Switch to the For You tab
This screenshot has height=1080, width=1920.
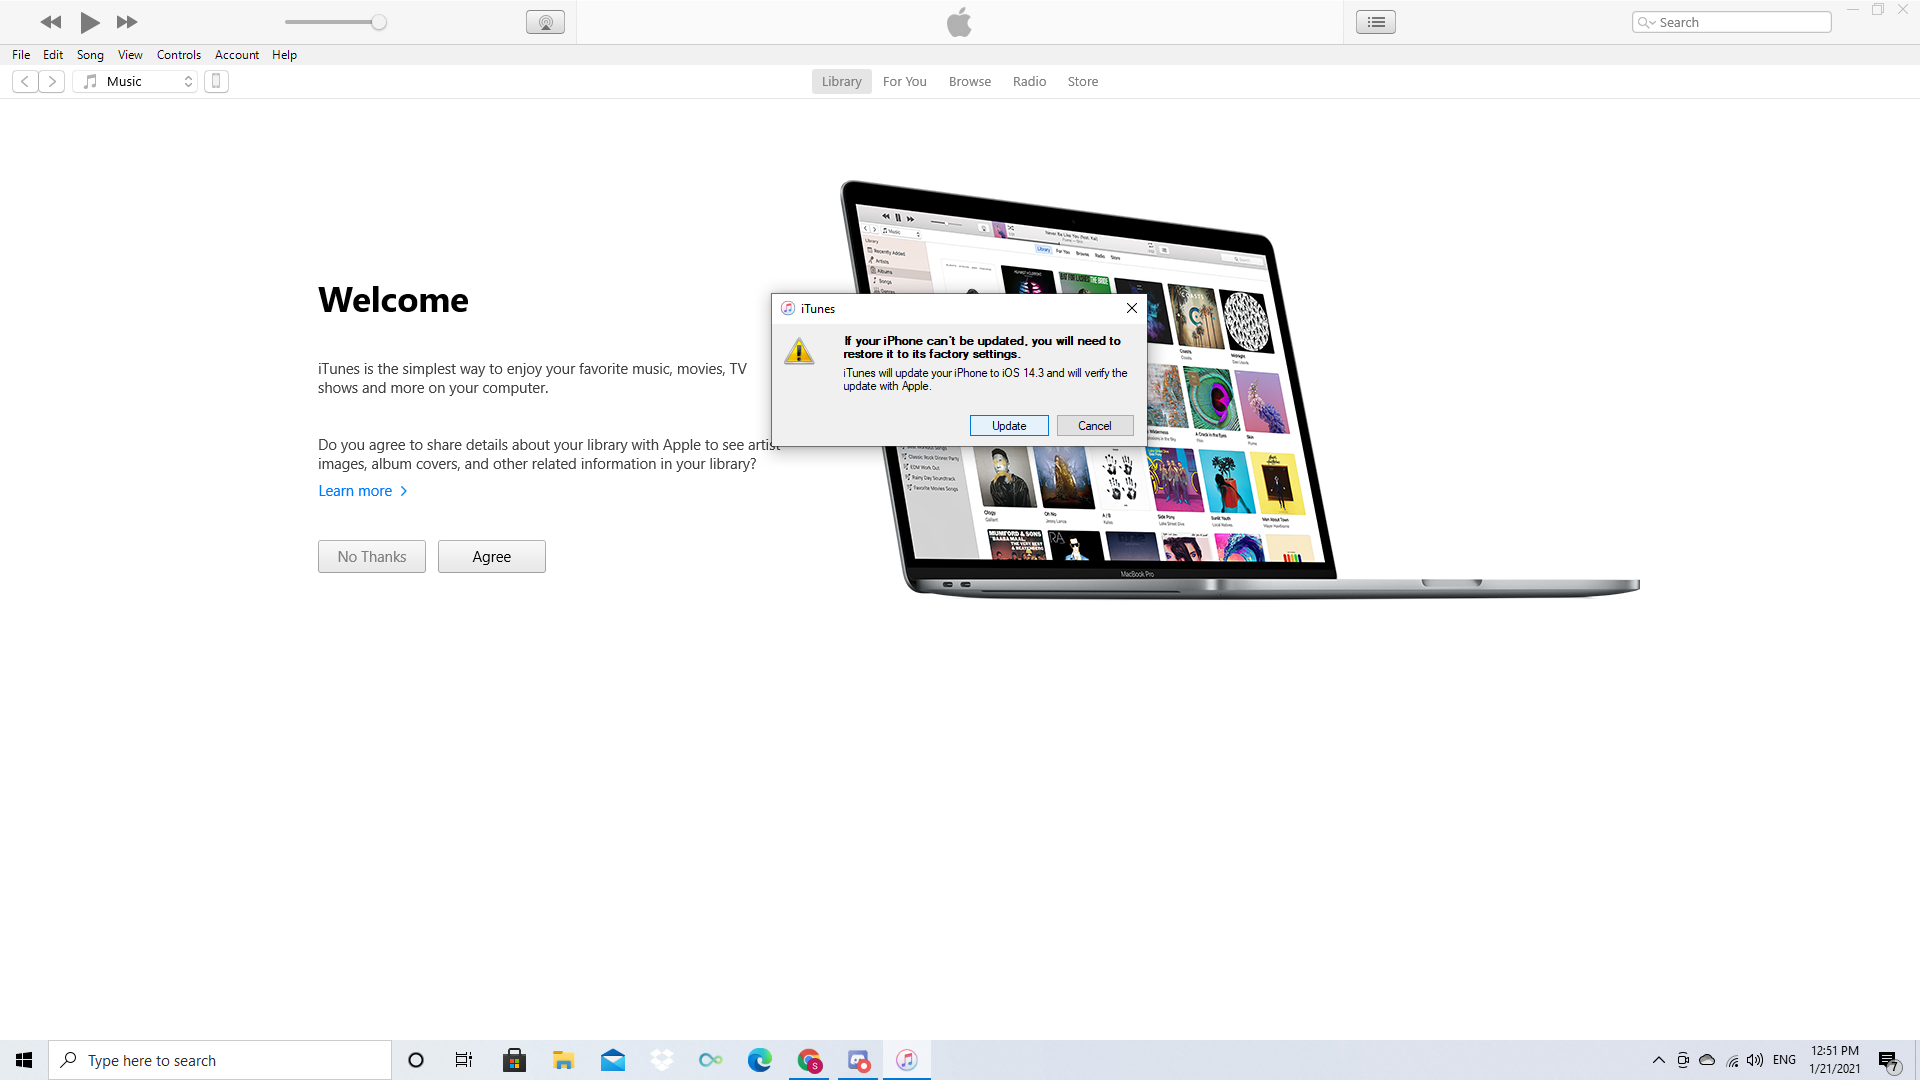904,81
